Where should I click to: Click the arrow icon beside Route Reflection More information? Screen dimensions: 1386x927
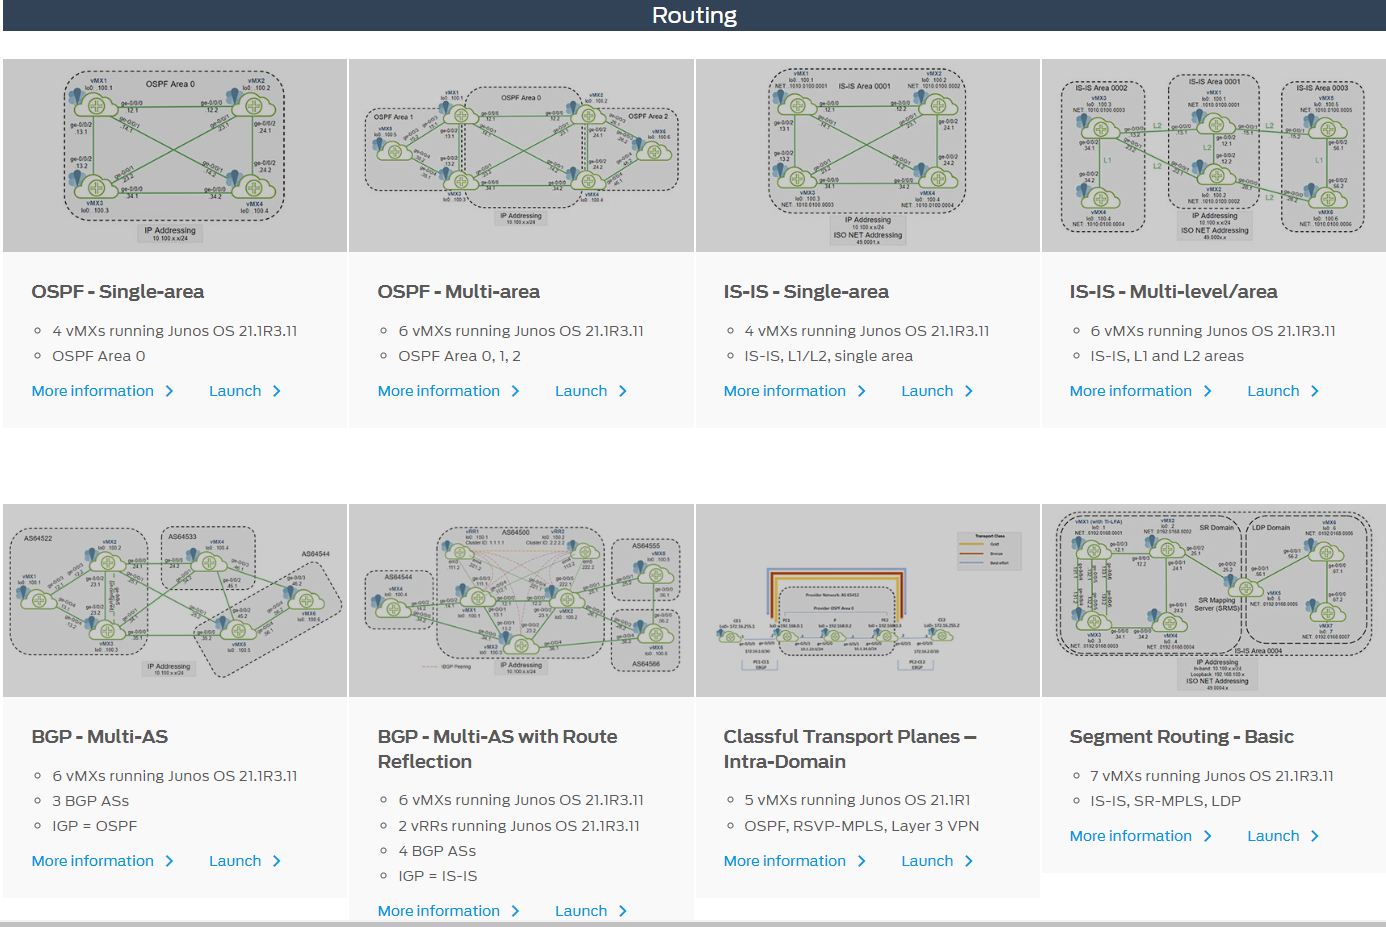516,911
